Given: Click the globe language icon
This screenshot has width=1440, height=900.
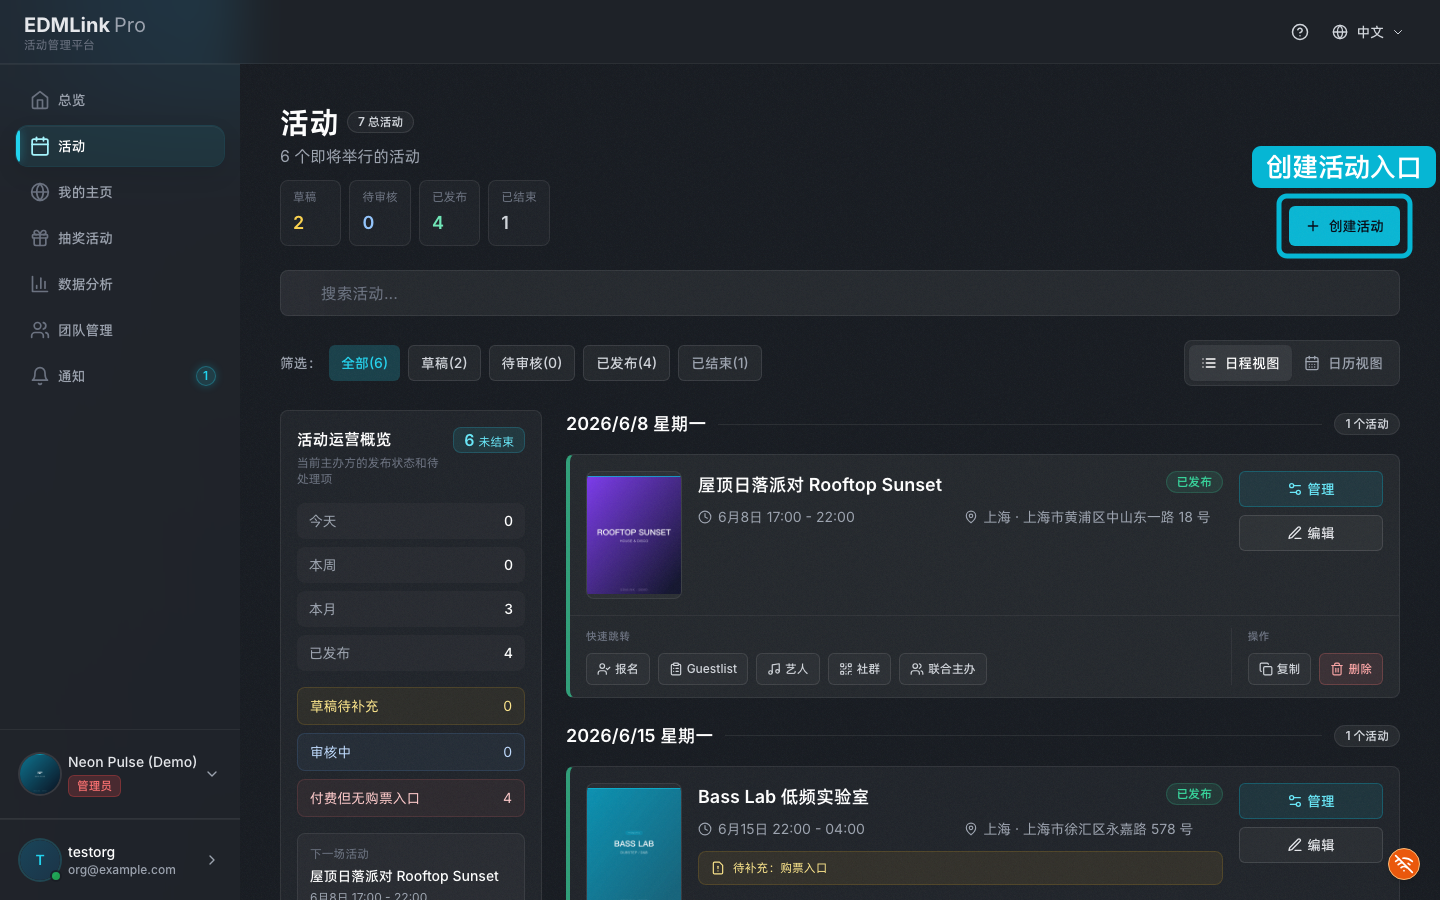Looking at the screenshot, I should (x=1340, y=32).
